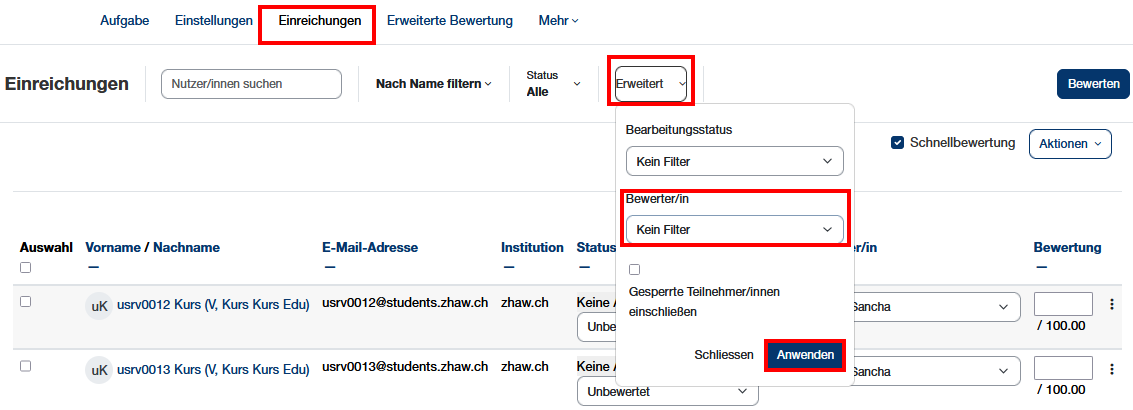Open the Bearbeitungsstatus filter dropdown
The width and height of the screenshot is (1133, 410).
click(734, 161)
